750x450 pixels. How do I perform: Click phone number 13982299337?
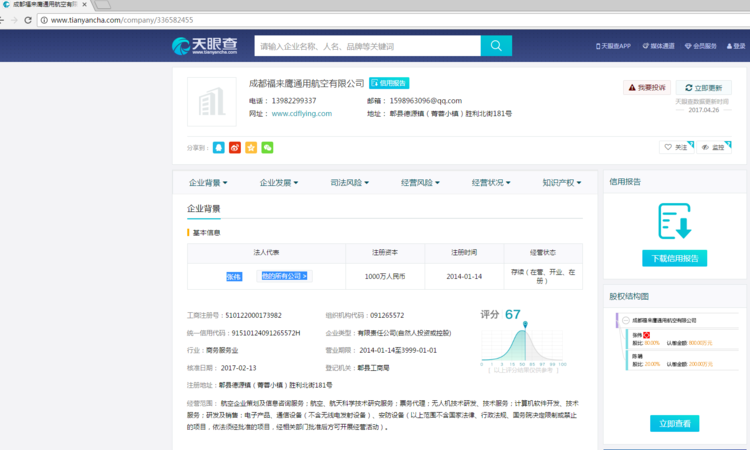294,100
